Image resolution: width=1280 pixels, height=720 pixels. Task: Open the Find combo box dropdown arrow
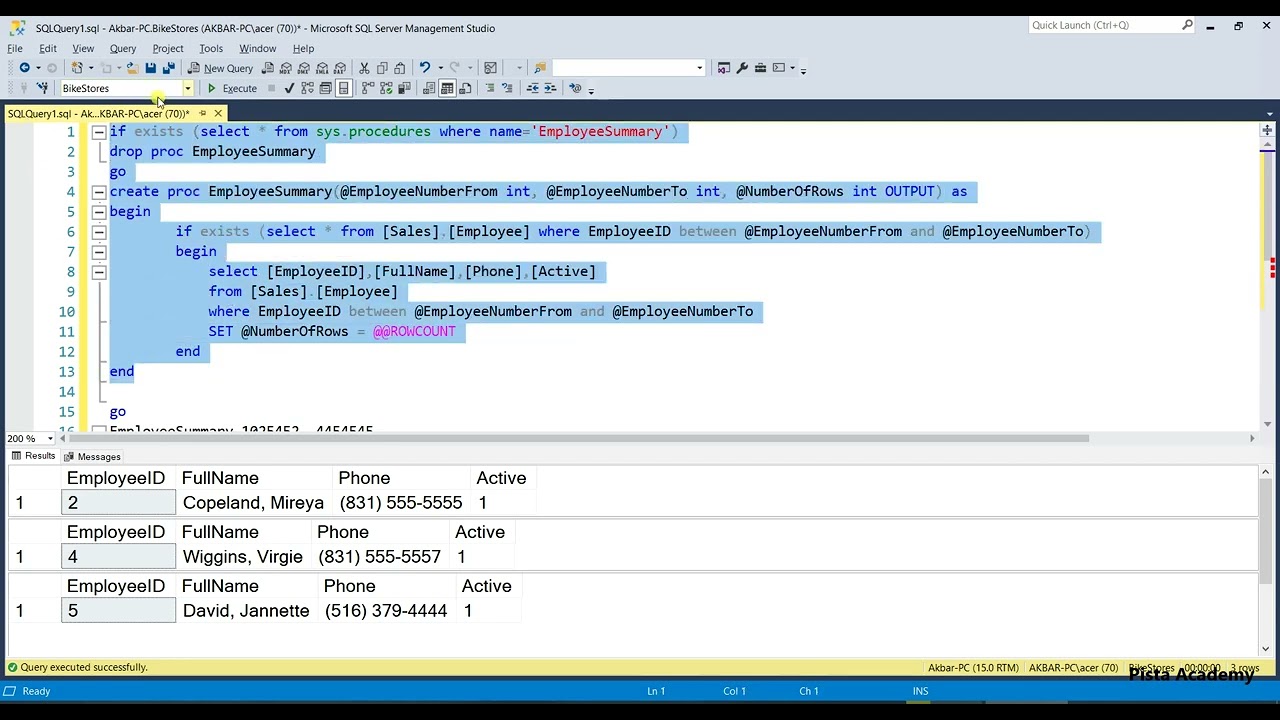tap(699, 68)
